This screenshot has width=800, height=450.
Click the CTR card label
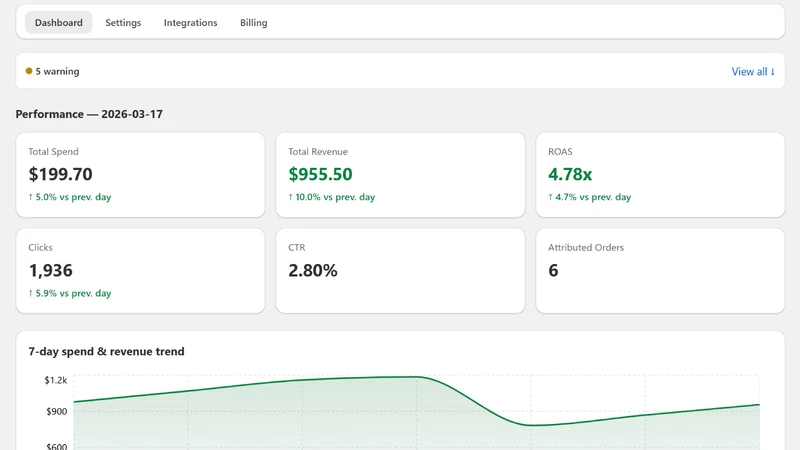tap(296, 247)
